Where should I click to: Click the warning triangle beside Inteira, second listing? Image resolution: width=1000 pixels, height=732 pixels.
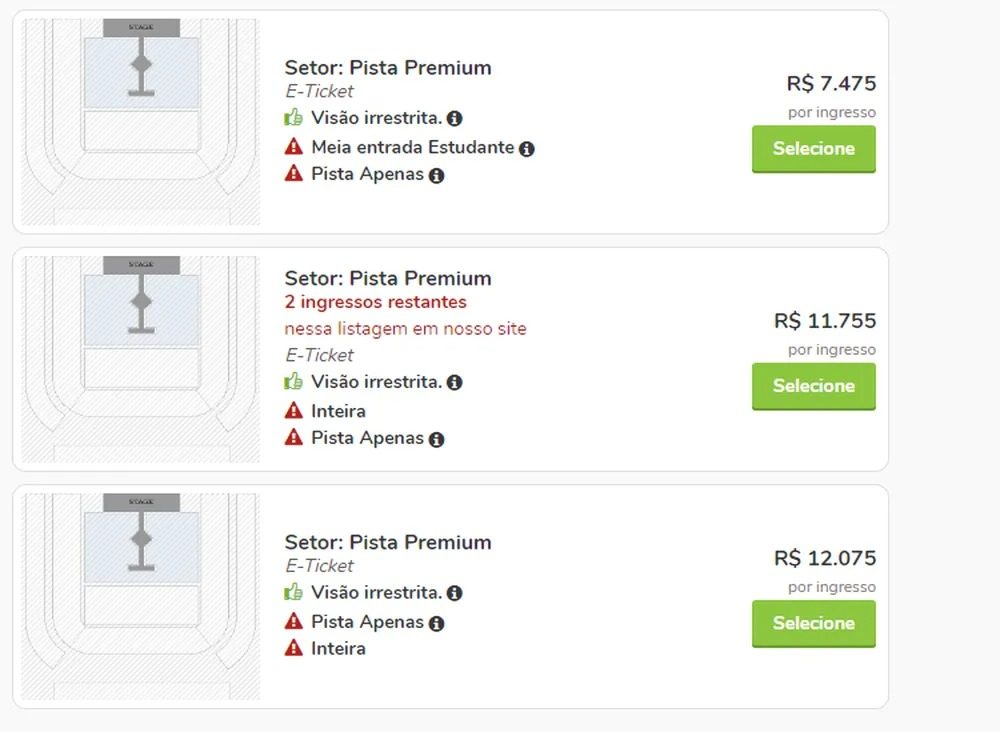(292, 410)
